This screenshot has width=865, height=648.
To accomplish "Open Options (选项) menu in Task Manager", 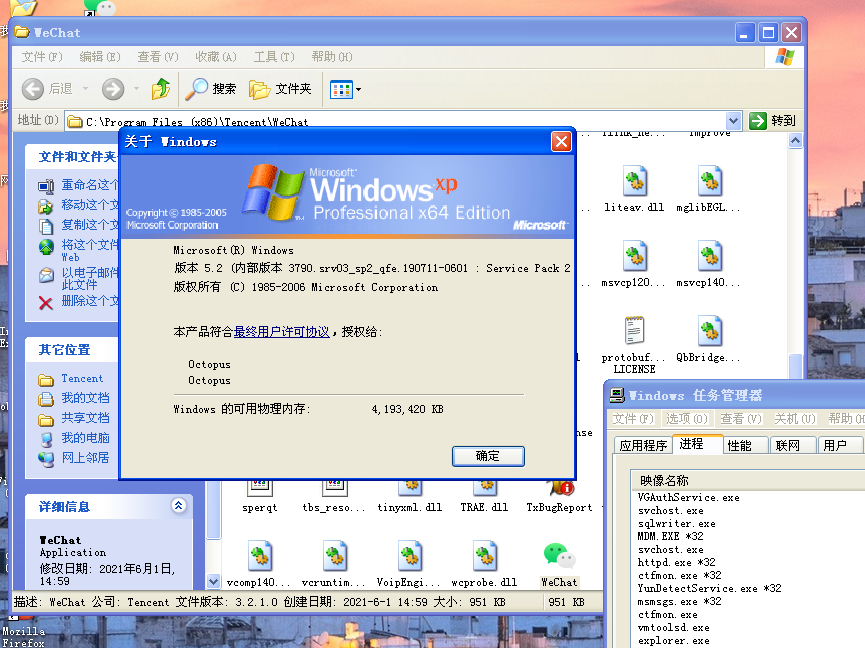I will pos(686,419).
